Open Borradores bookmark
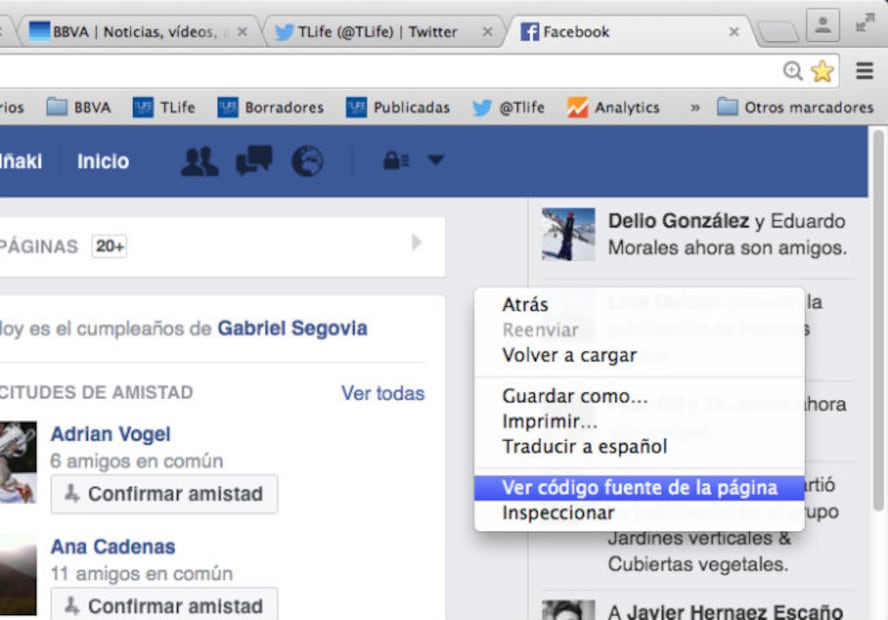888x620 pixels. [271, 108]
